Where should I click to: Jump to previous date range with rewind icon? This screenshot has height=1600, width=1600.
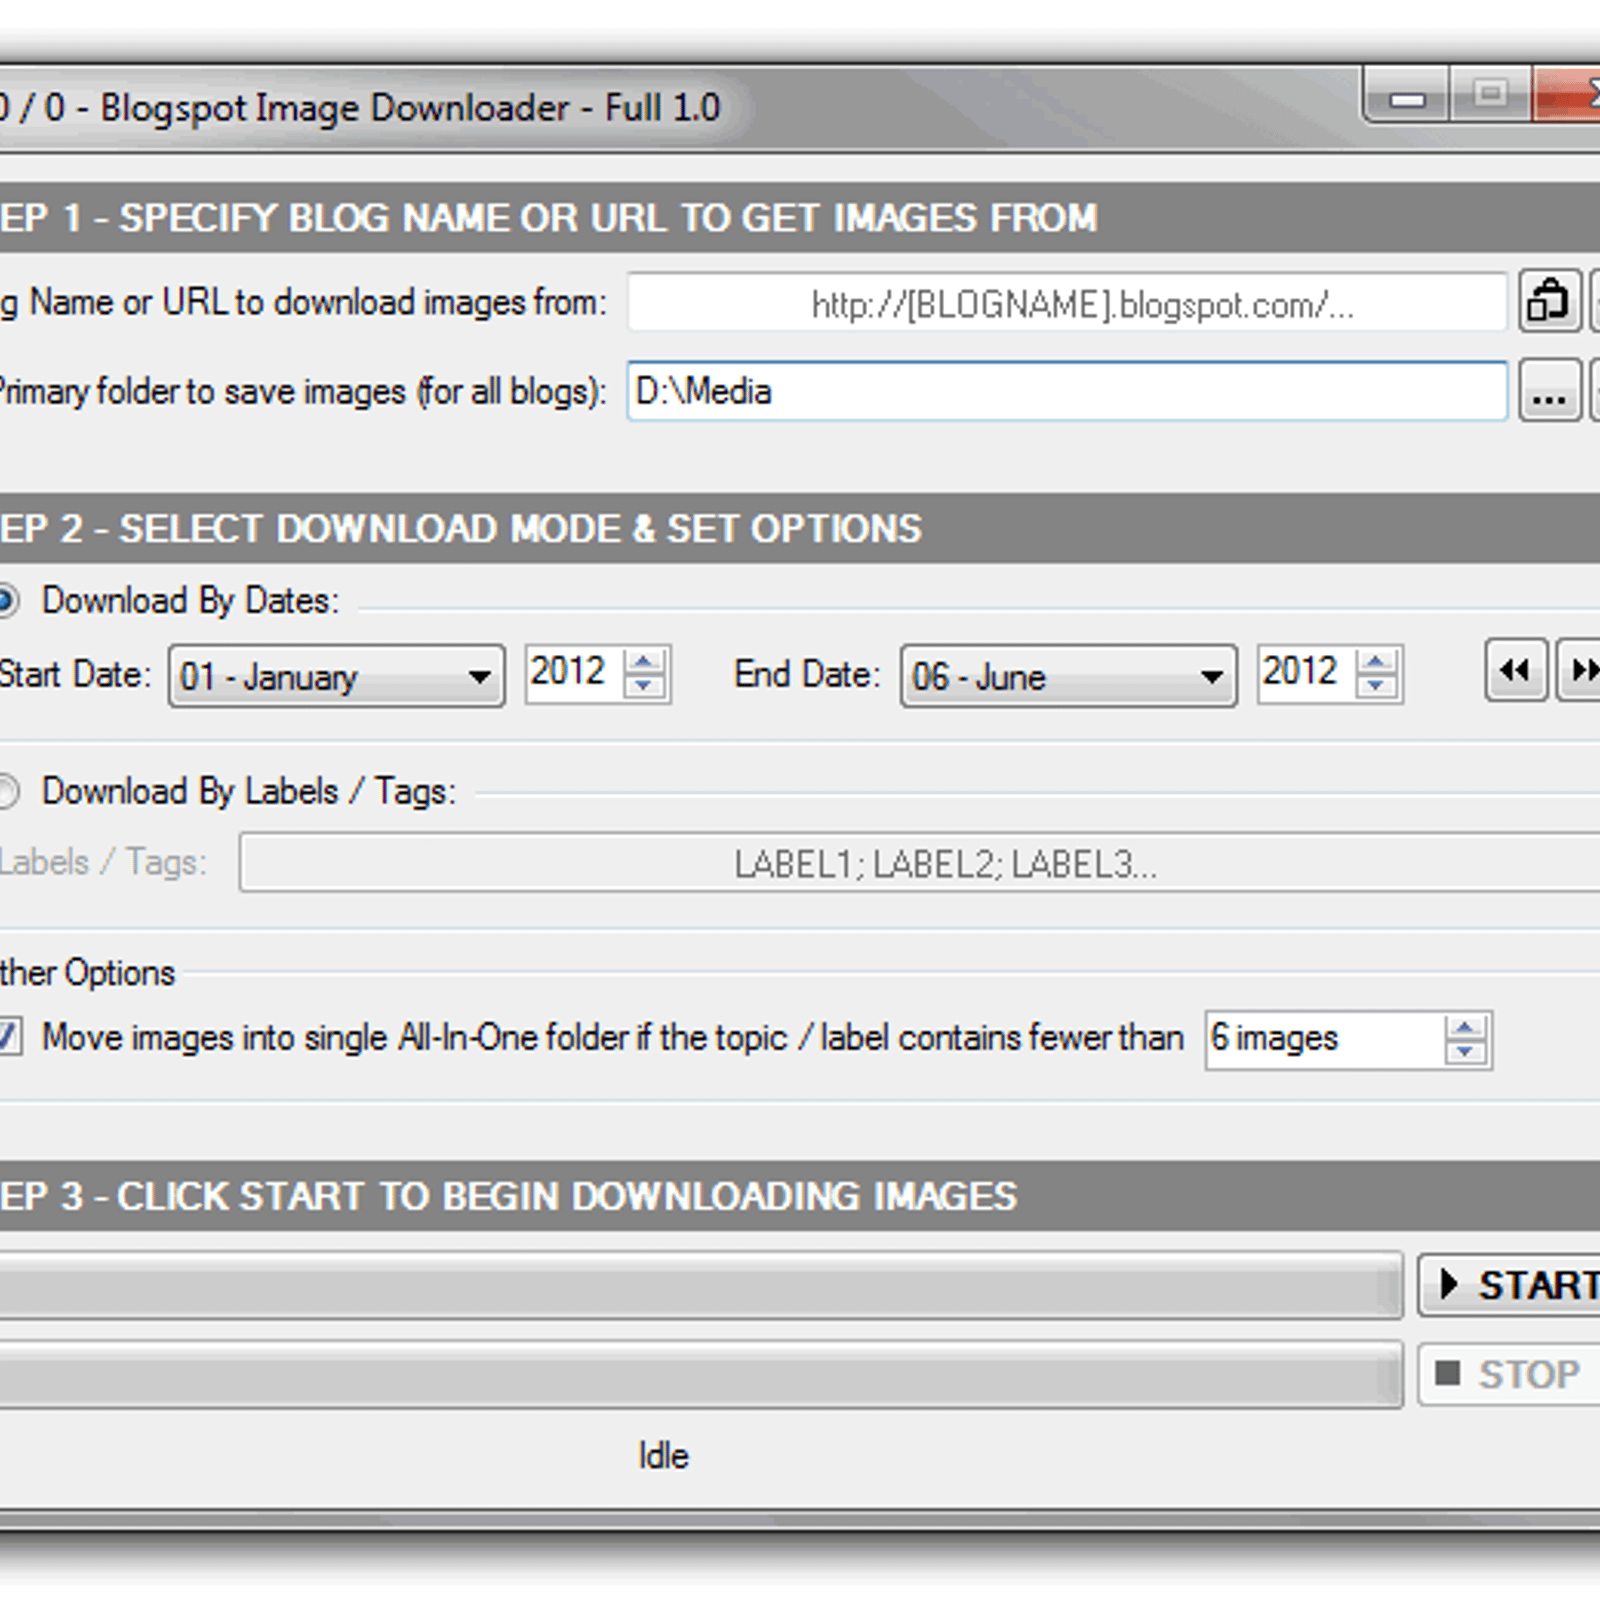coord(1516,670)
